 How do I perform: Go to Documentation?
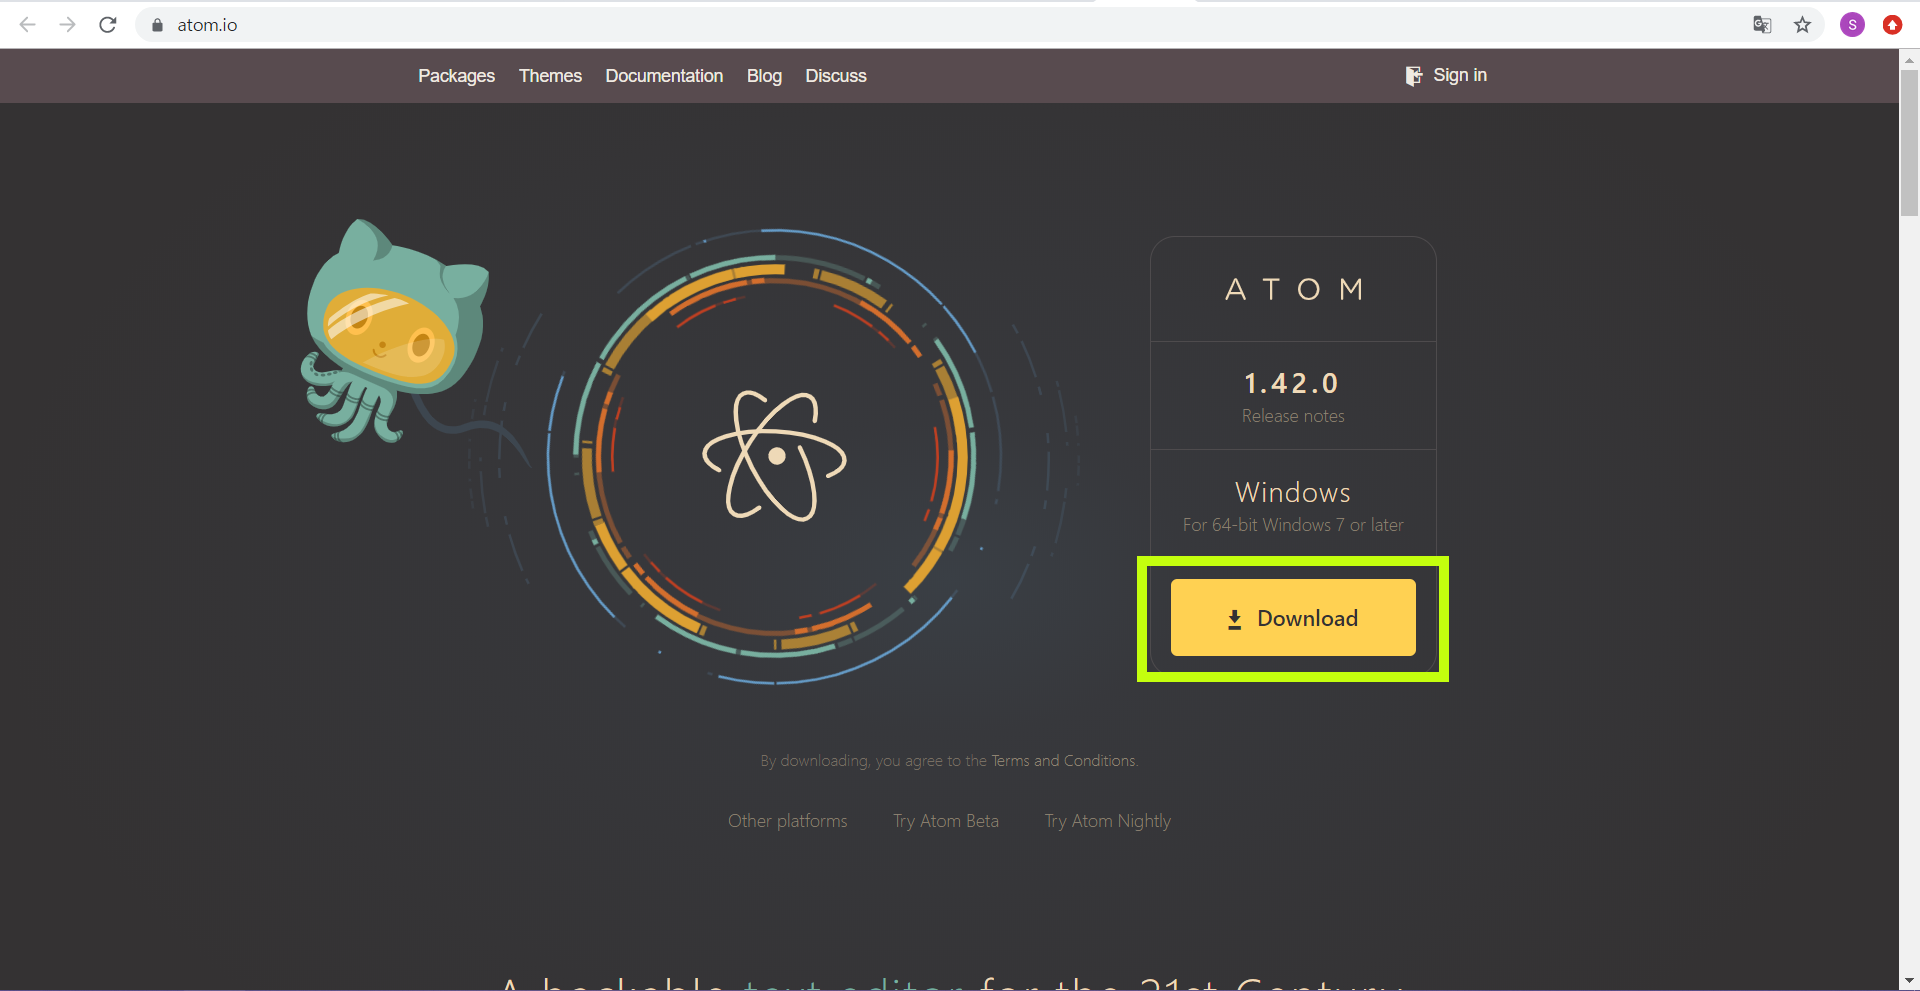pyautogui.click(x=664, y=76)
